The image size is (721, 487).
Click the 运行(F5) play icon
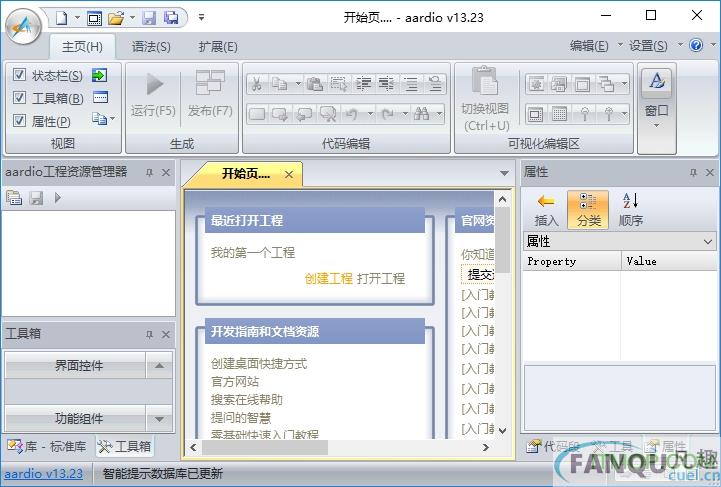coord(154,84)
